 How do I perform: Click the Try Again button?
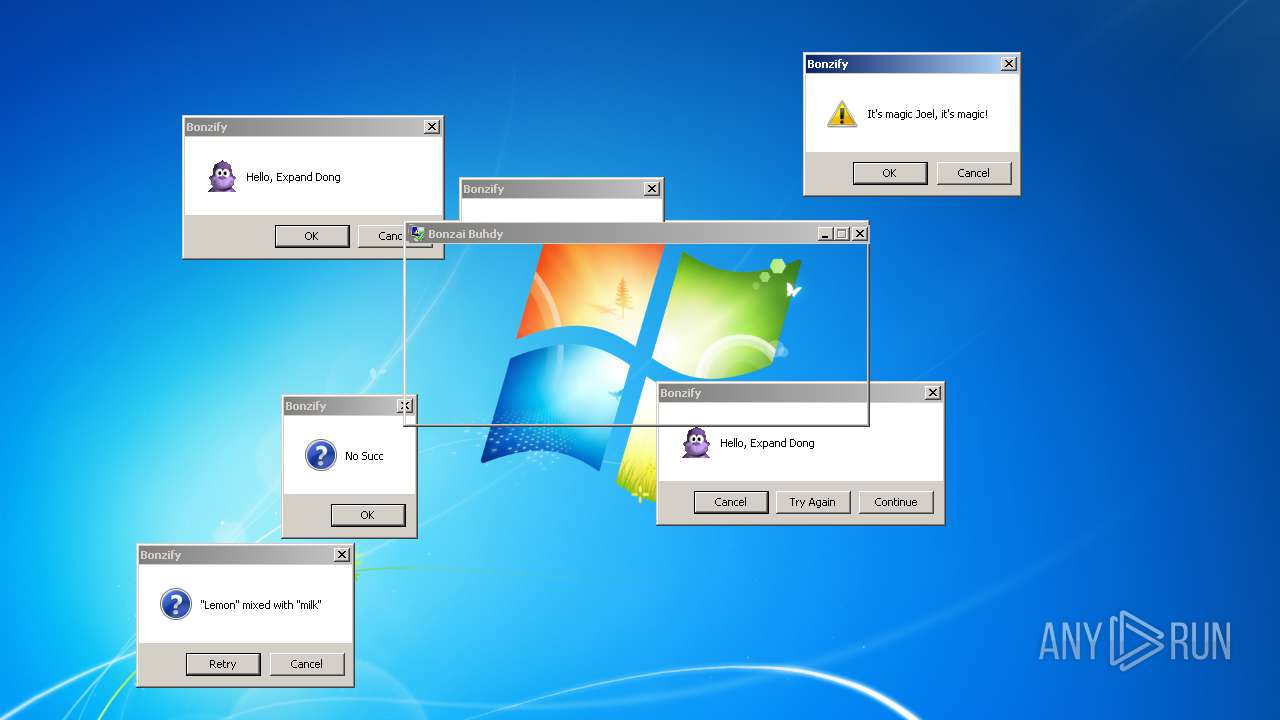coord(812,502)
